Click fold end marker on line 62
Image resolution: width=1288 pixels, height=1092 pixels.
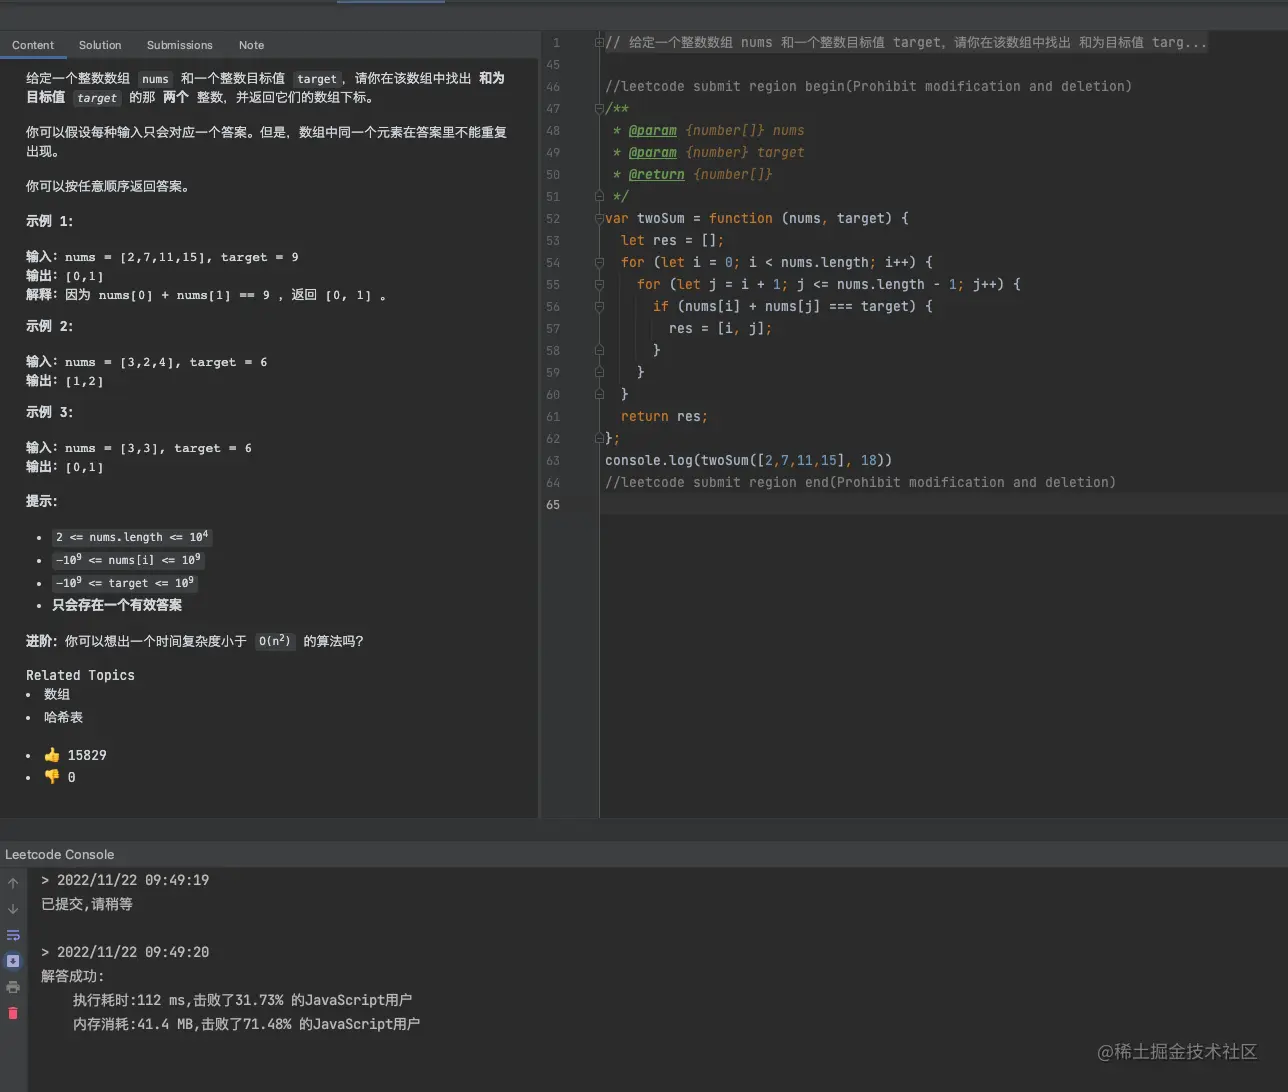(x=599, y=438)
